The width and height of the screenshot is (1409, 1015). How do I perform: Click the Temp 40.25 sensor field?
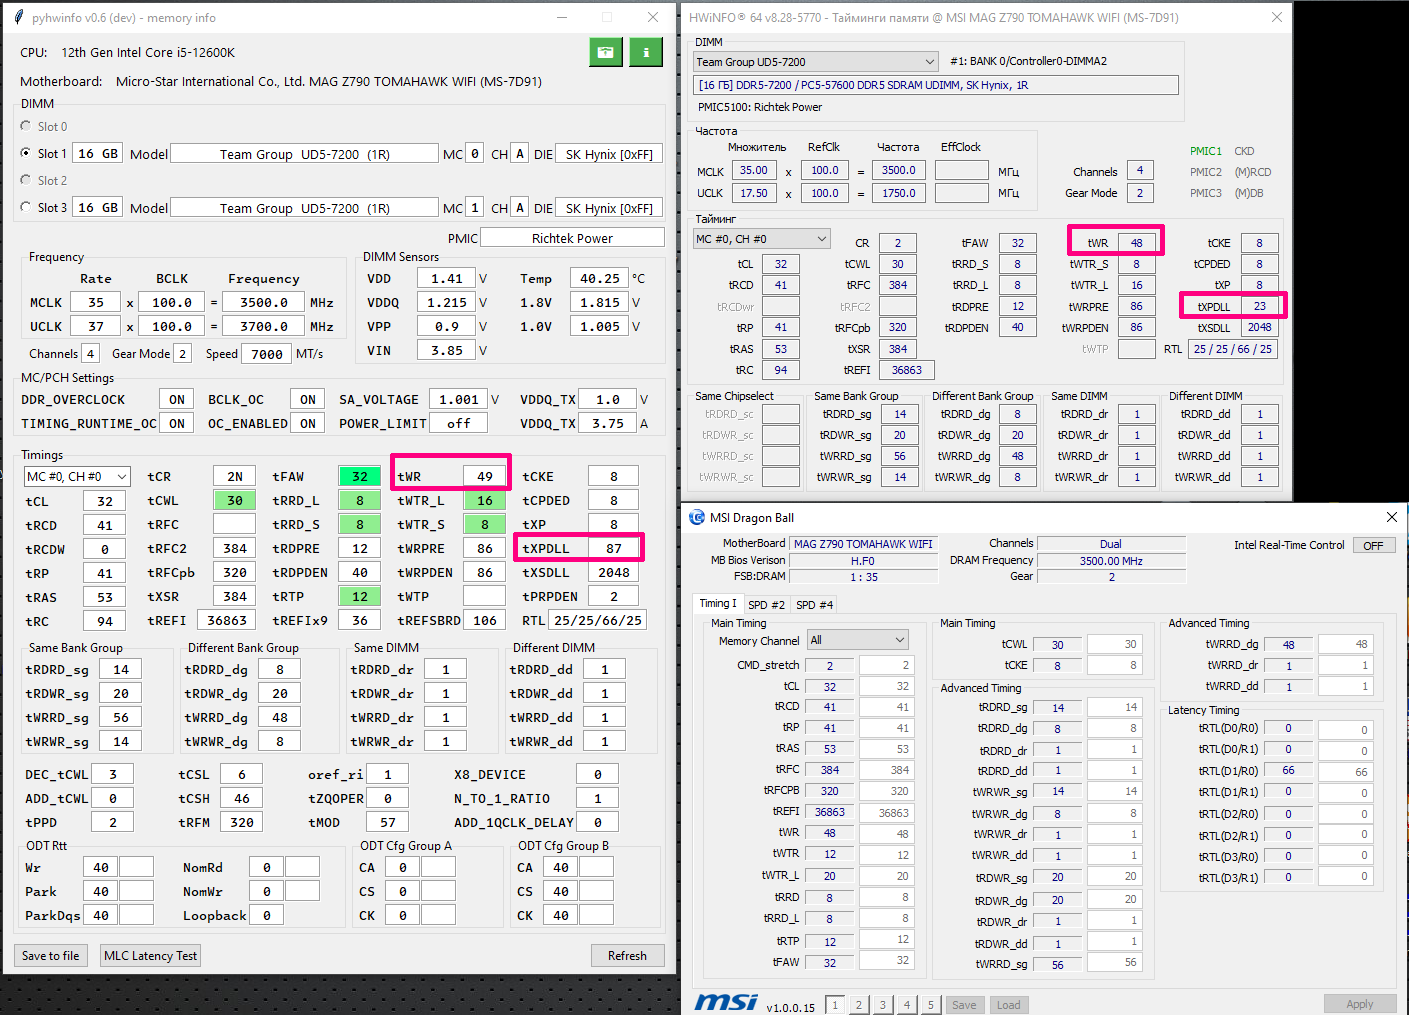tap(600, 279)
